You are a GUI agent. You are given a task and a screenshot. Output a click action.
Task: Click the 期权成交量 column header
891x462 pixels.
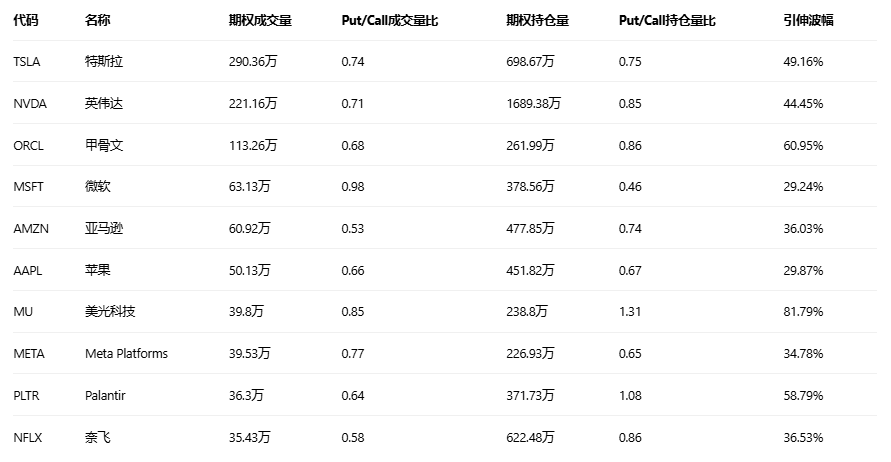coord(260,20)
